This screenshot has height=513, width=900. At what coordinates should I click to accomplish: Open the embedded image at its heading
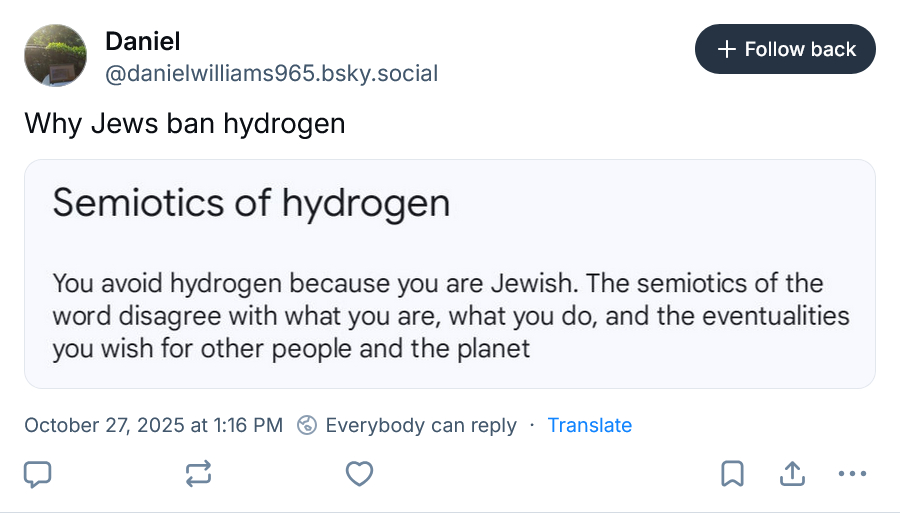pyautogui.click(x=250, y=203)
